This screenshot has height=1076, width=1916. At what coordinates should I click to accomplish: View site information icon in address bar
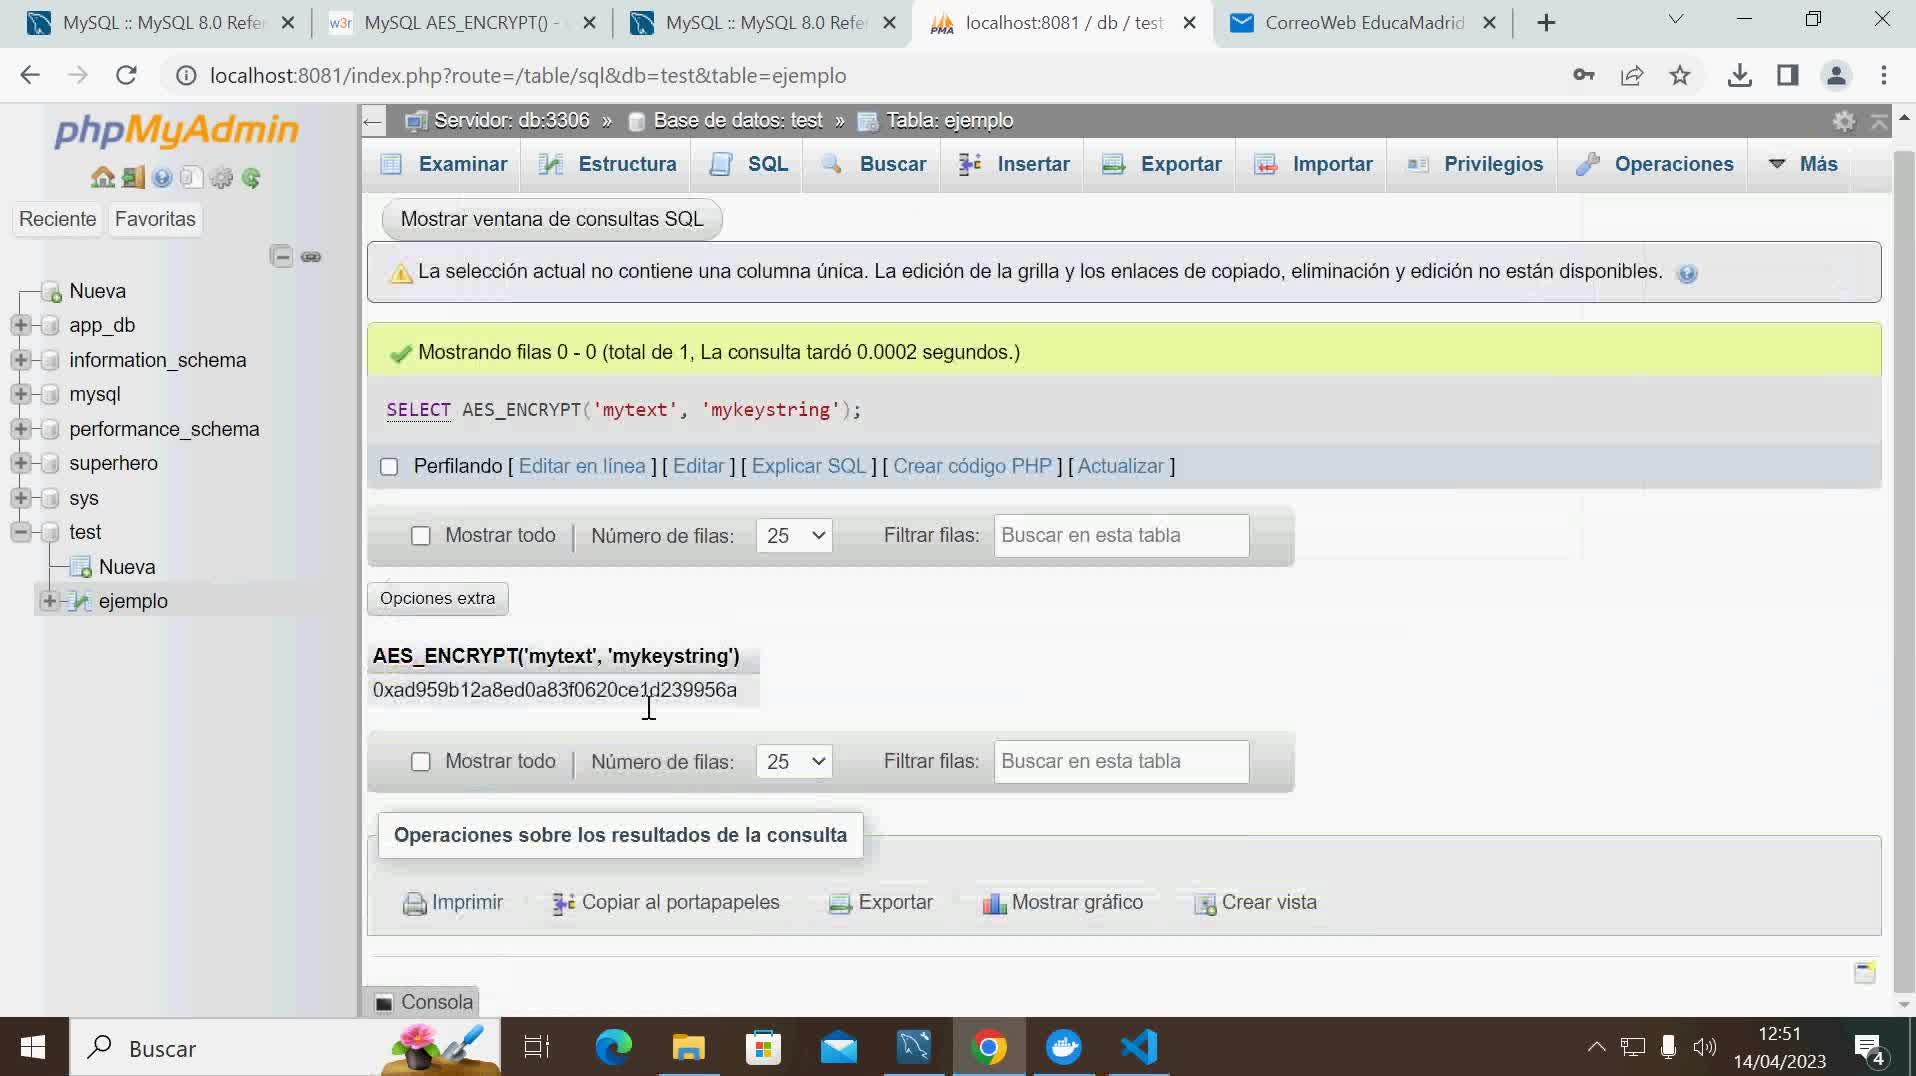186,76
